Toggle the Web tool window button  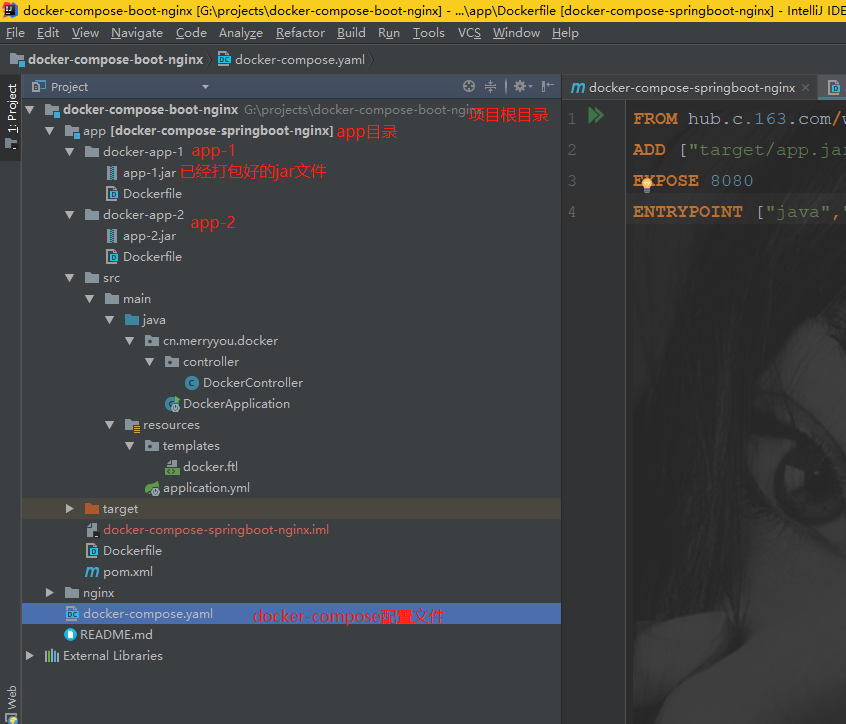11,703
